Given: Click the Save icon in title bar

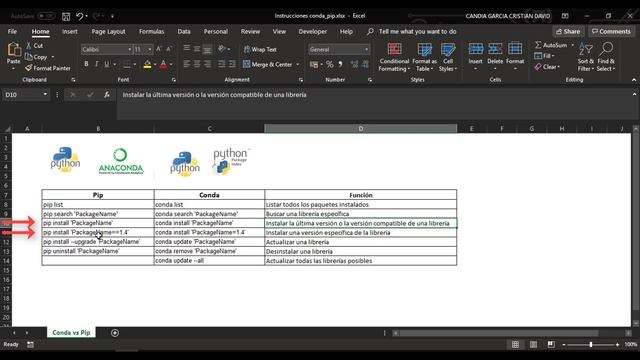Looking at the screenshot, I should 66,16.
